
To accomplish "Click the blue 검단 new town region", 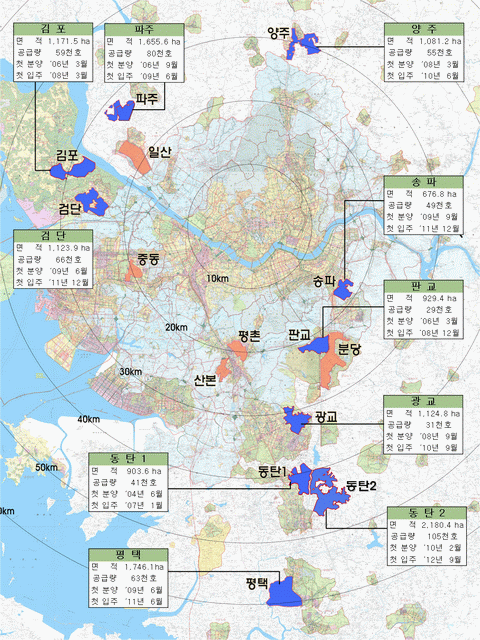I will pyautogui.click(x=92, y=202).
